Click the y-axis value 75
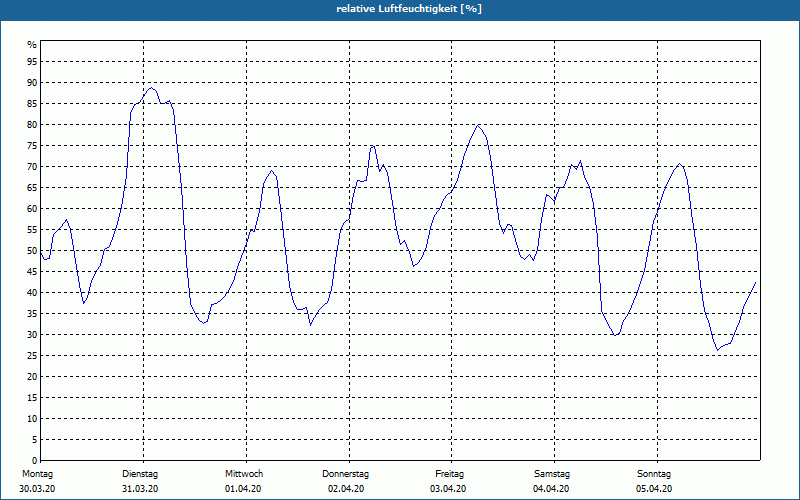This screenshot has width=800, height=500. click(32, 145)
